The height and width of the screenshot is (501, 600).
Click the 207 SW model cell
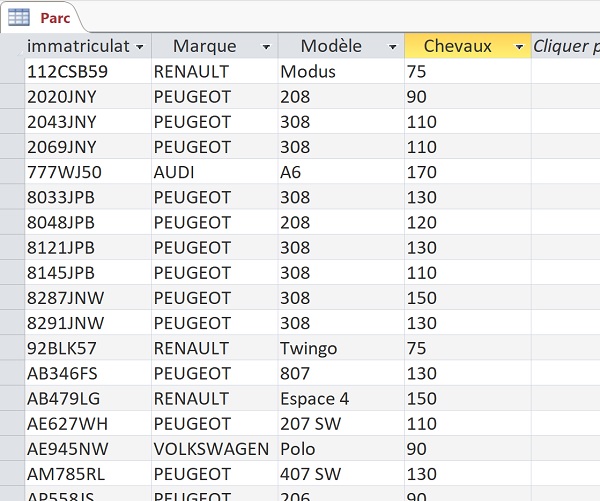pos(341,424)
